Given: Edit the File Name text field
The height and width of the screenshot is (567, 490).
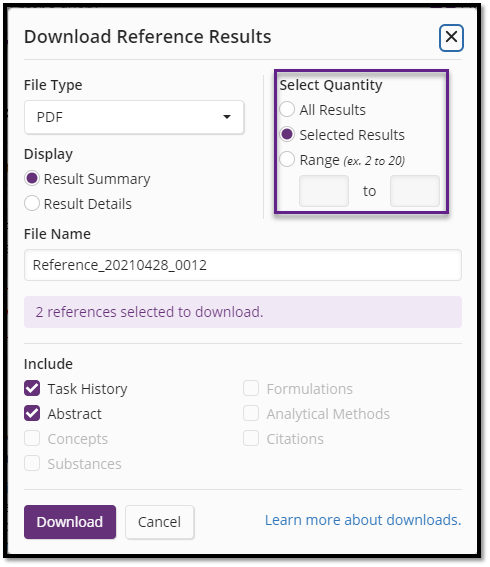Looking at the screenshot, I should point(243,265).
